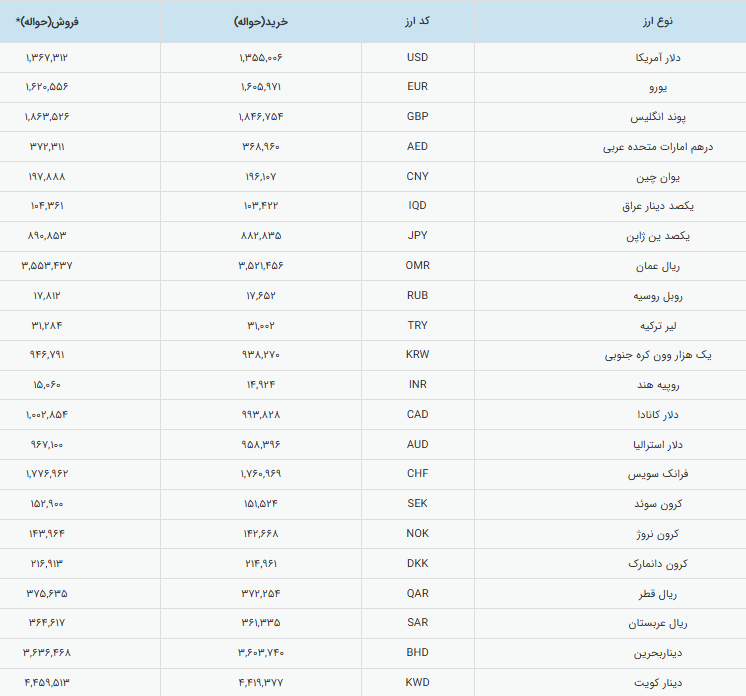746x696 pixels.
Task: Click the CNY code cell
Action: [x=417, y=176]
